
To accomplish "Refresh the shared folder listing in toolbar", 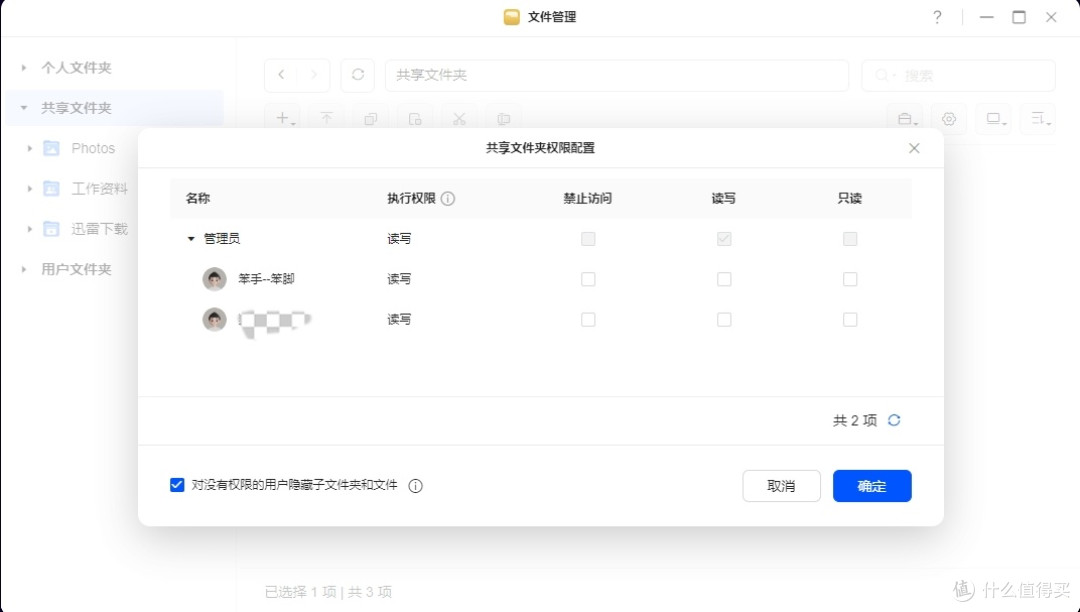I will [357, 75].
